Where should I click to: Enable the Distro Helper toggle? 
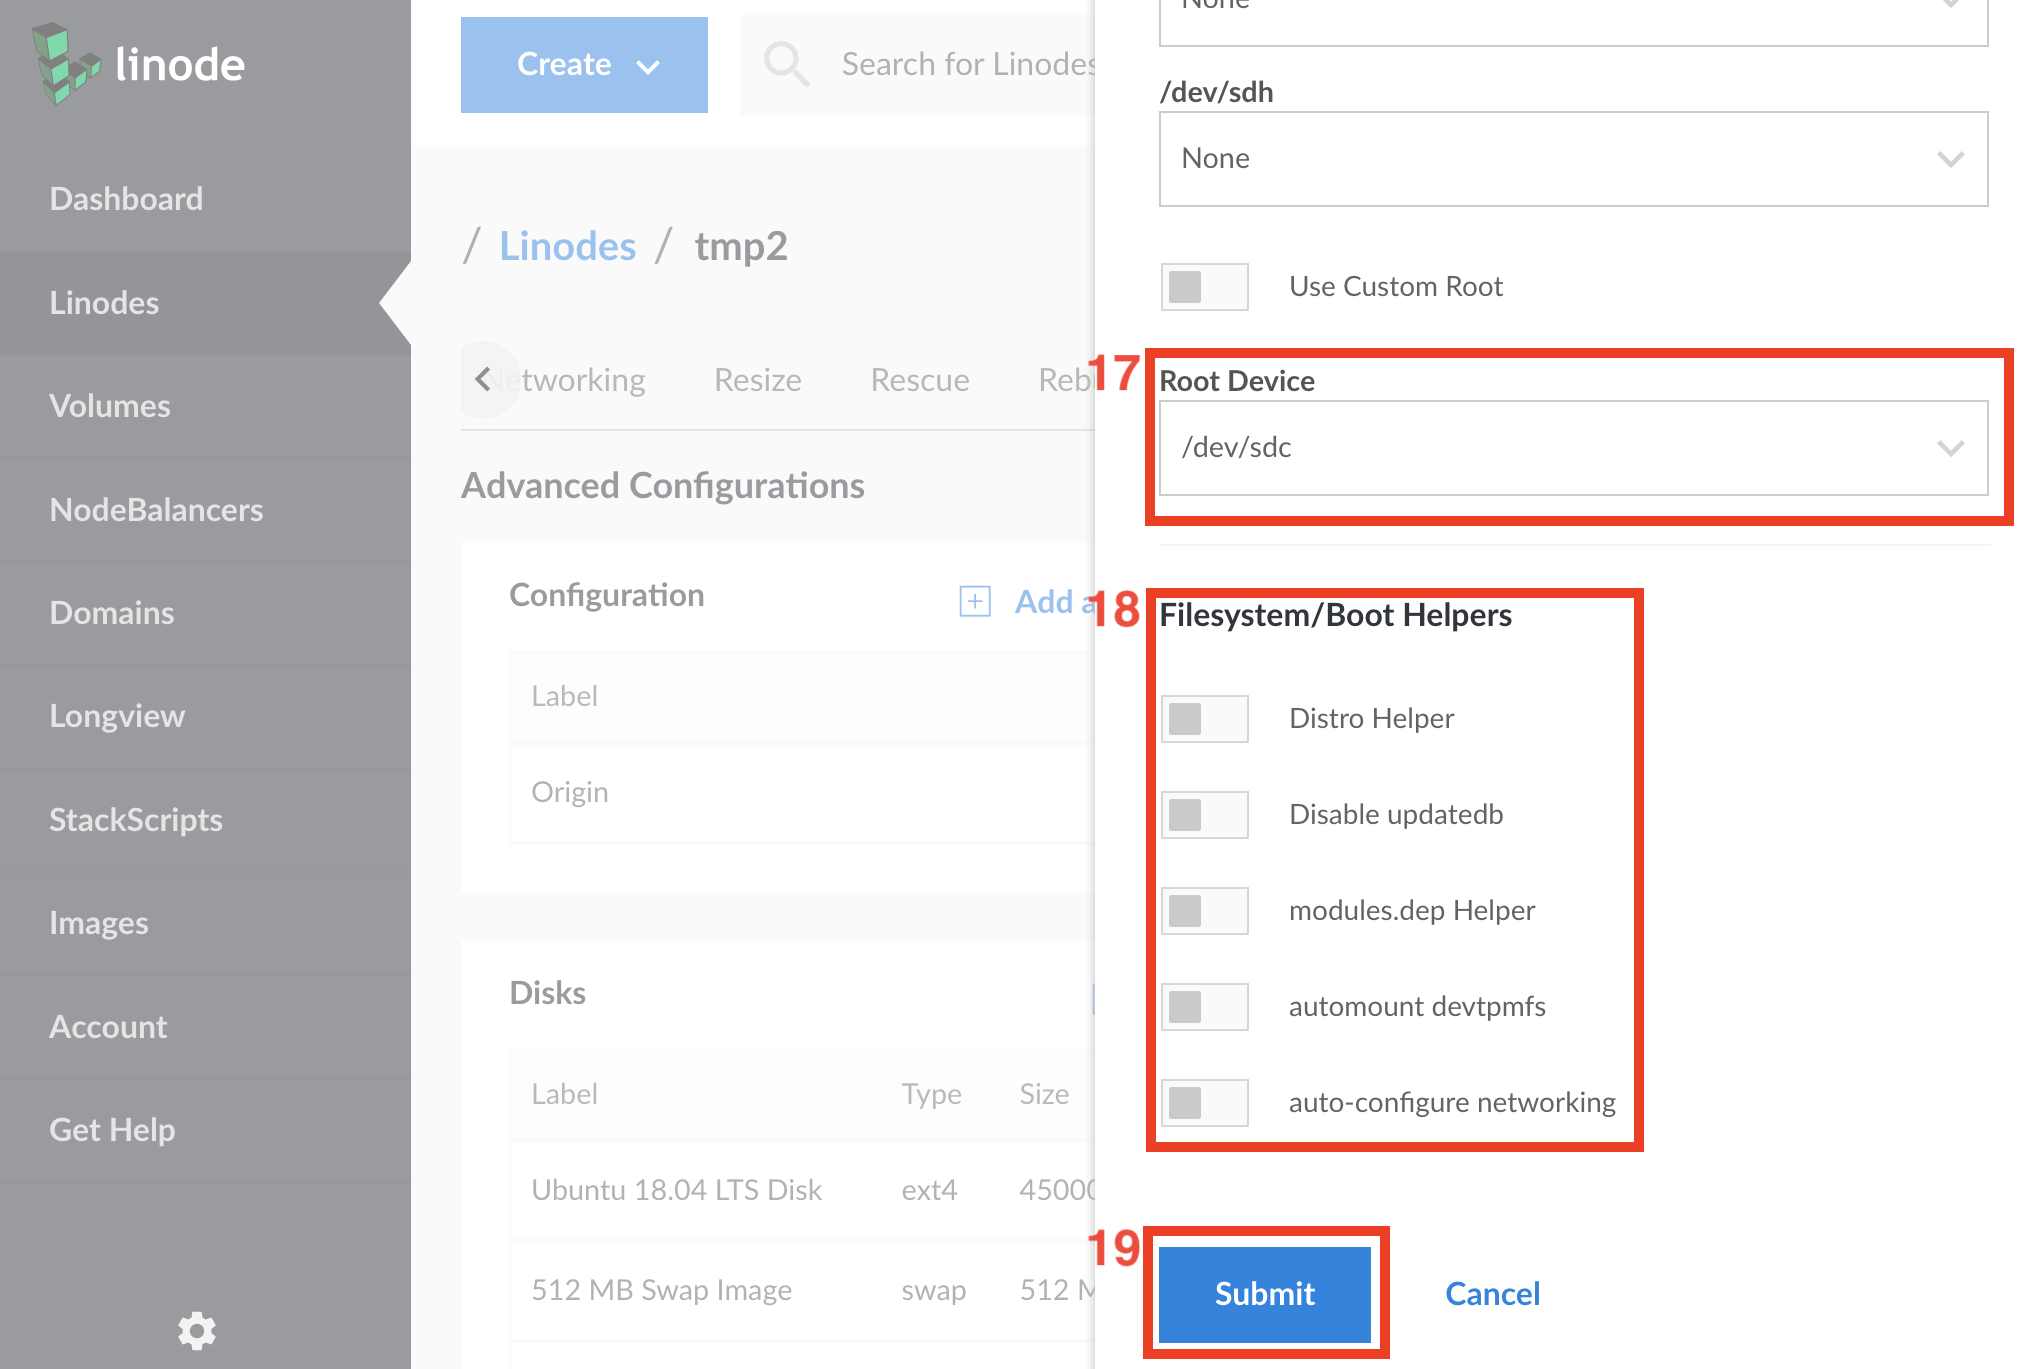tap(1205, 719)
